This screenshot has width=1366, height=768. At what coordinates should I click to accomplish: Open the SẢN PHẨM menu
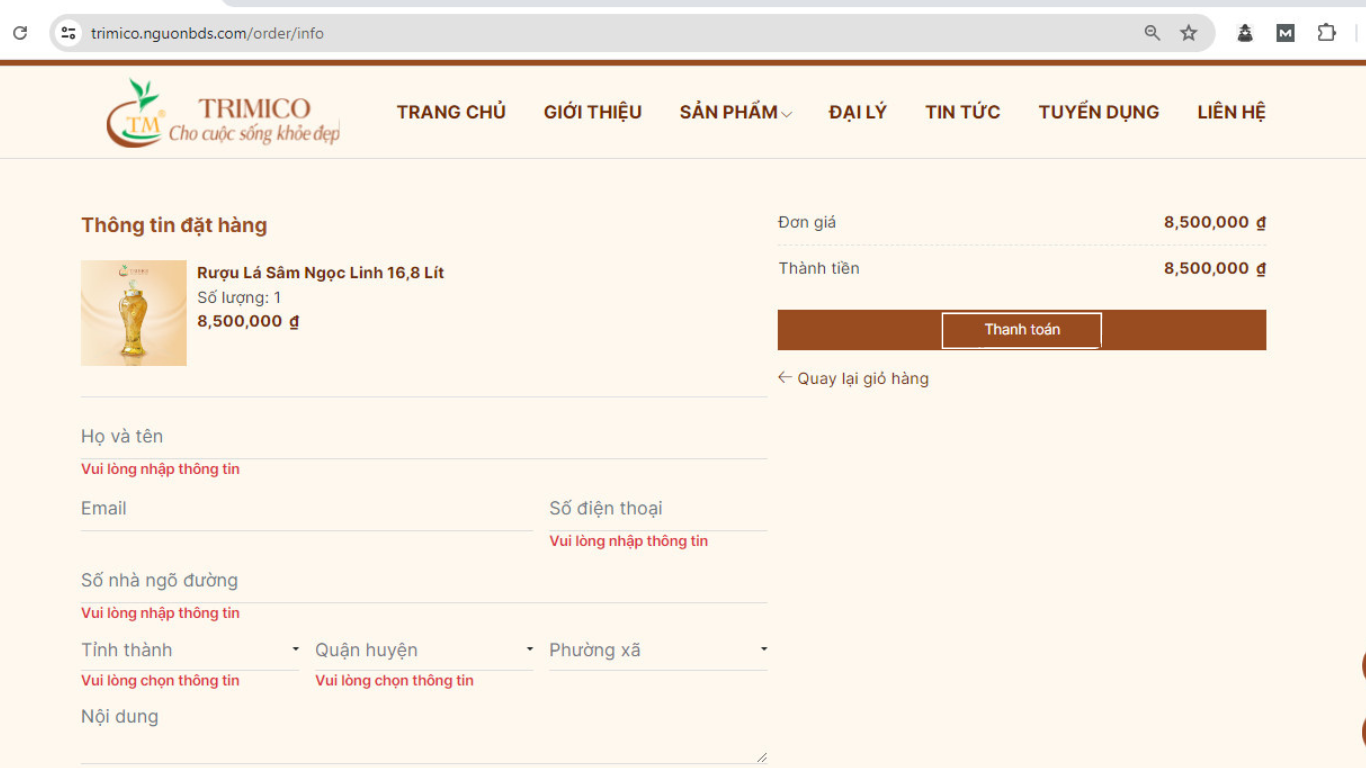point(735,112)
